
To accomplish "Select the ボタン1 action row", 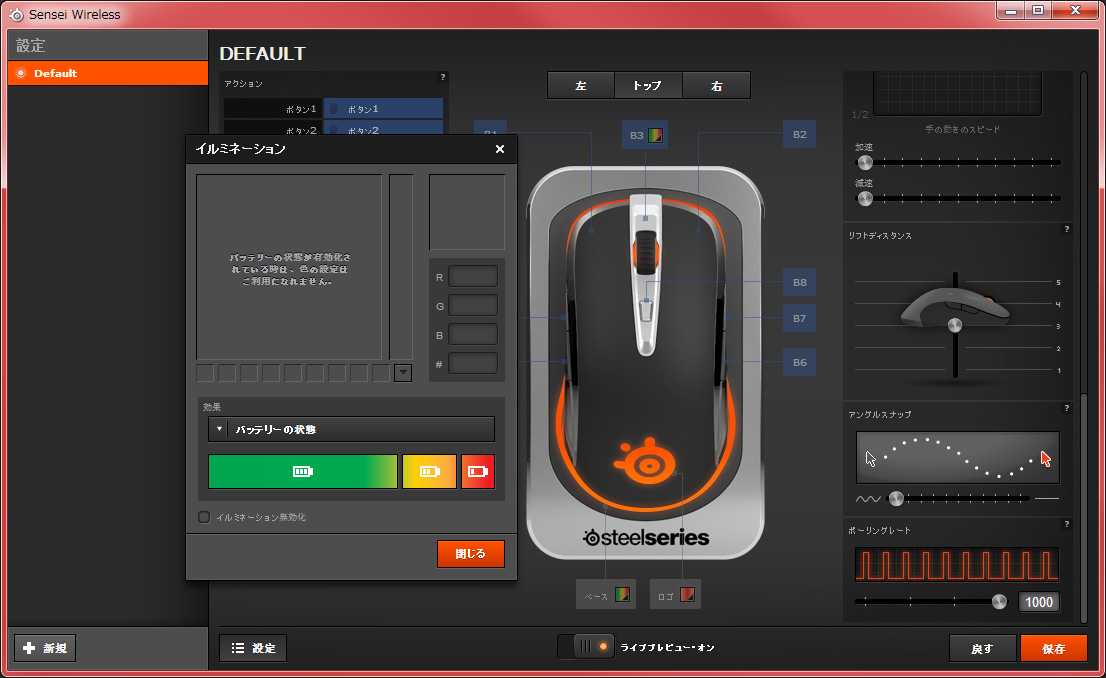I will [x=334, y=109].
